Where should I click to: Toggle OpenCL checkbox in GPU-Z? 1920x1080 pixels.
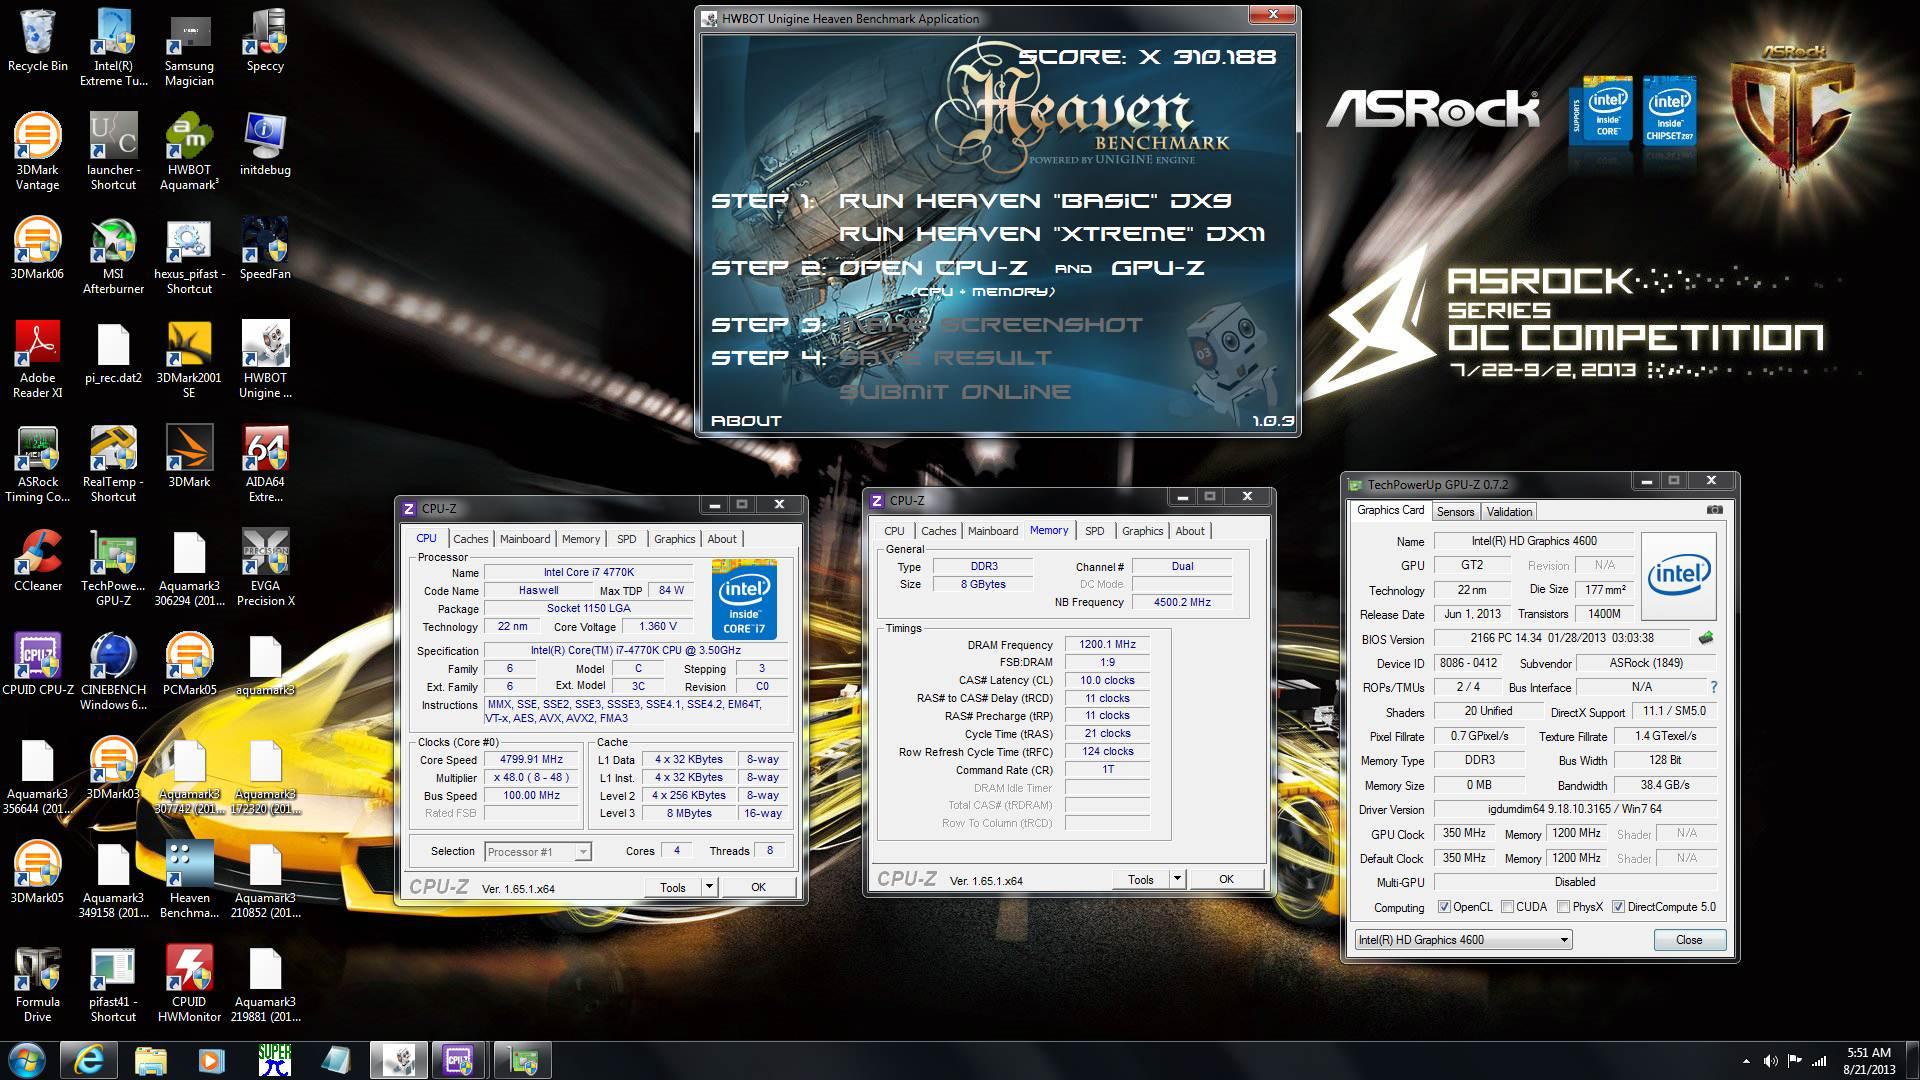[x=1444, y=907]
